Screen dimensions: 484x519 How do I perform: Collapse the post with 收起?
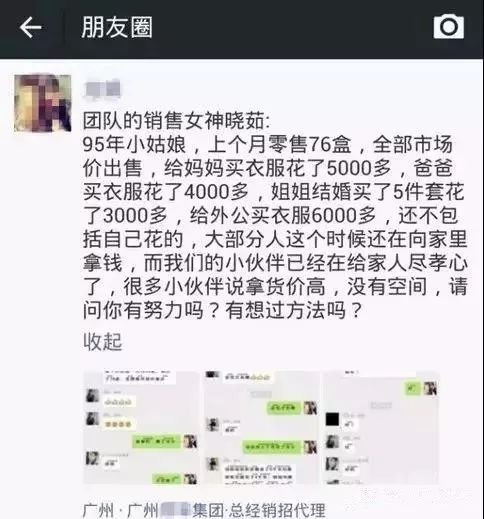pyautogui.click(x=103, y=342)
